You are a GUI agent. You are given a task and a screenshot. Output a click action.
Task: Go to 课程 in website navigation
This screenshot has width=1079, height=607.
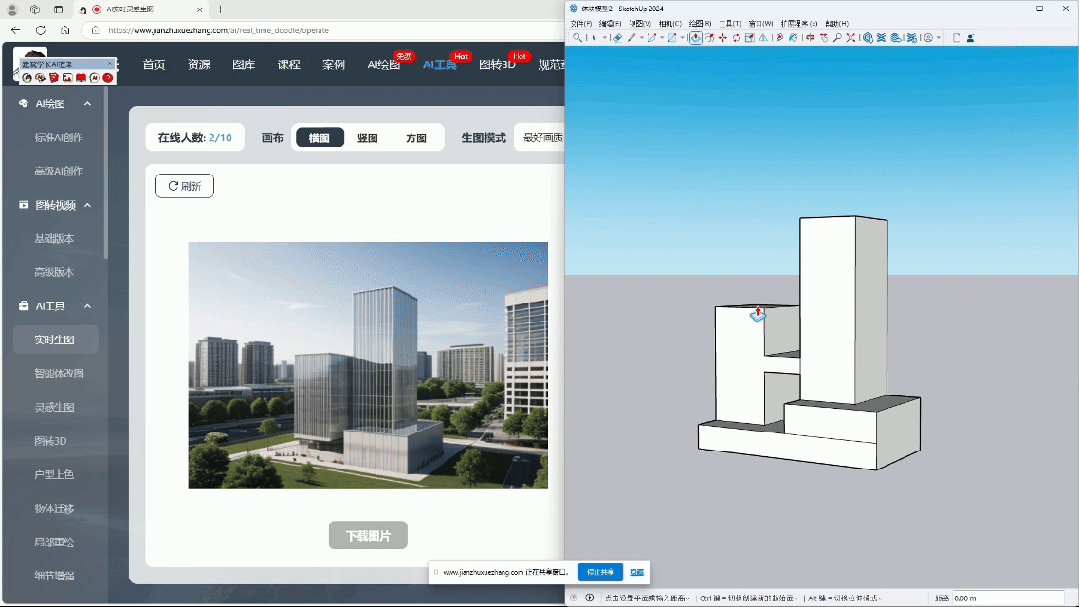tap(289, 64)
